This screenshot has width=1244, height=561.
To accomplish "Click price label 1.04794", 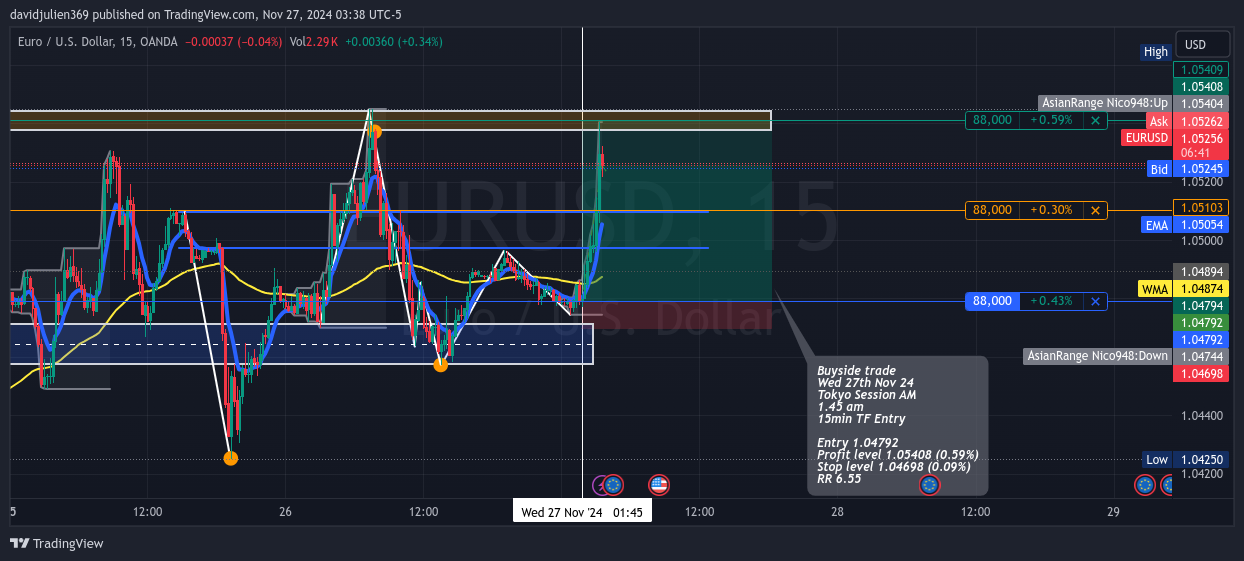I will 1200,306.
